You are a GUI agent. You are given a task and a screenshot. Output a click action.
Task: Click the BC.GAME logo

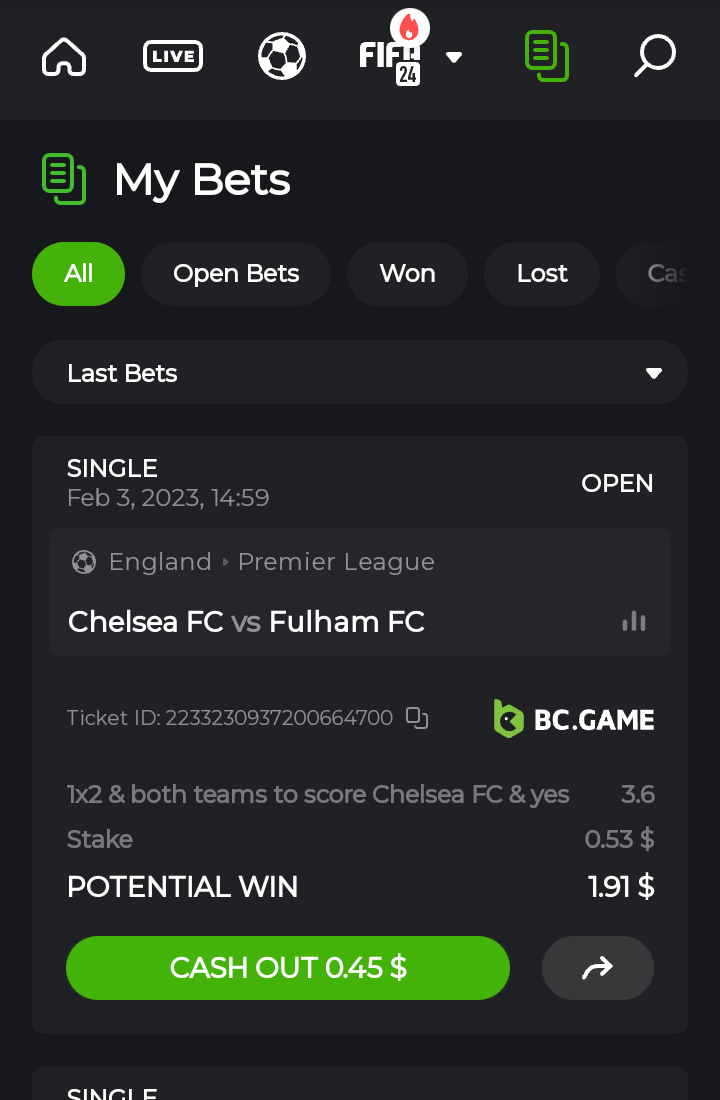(574, 719)
